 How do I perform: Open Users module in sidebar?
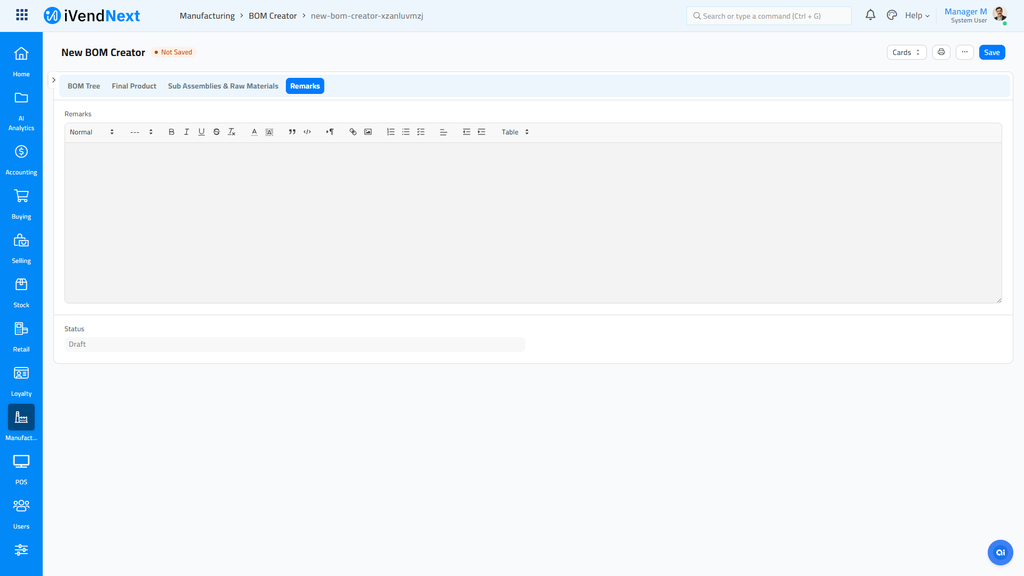point(21,514)
